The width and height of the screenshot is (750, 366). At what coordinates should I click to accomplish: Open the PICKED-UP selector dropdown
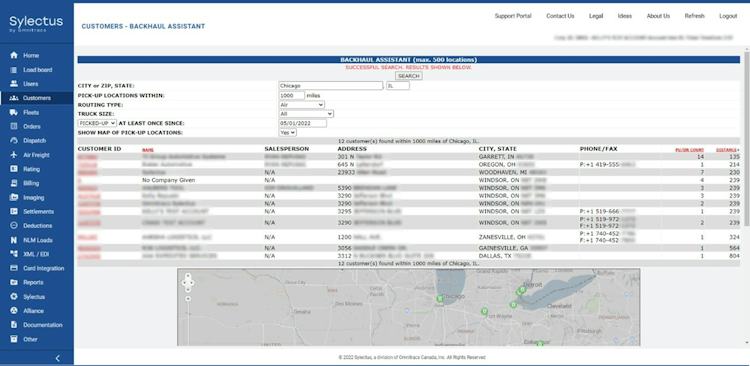coord(97,123)
